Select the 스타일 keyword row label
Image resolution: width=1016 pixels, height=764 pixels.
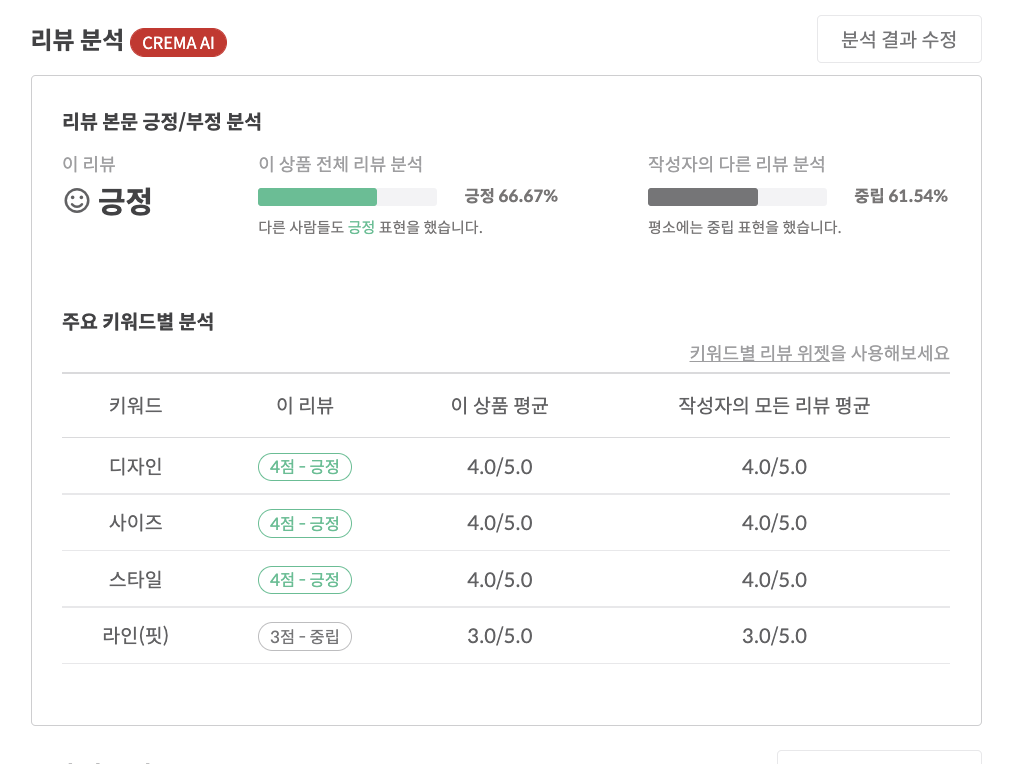(x=135, y=580)
